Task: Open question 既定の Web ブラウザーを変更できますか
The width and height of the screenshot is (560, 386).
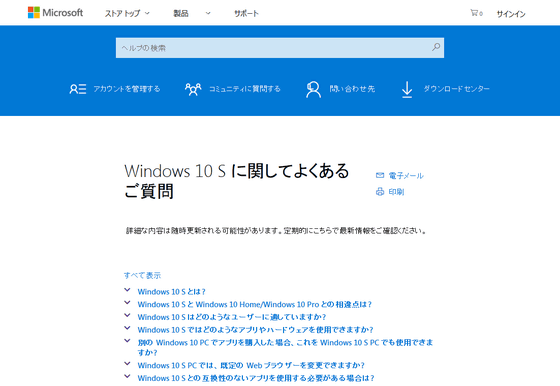Action: pyautogui.click(x=251, y=365)
